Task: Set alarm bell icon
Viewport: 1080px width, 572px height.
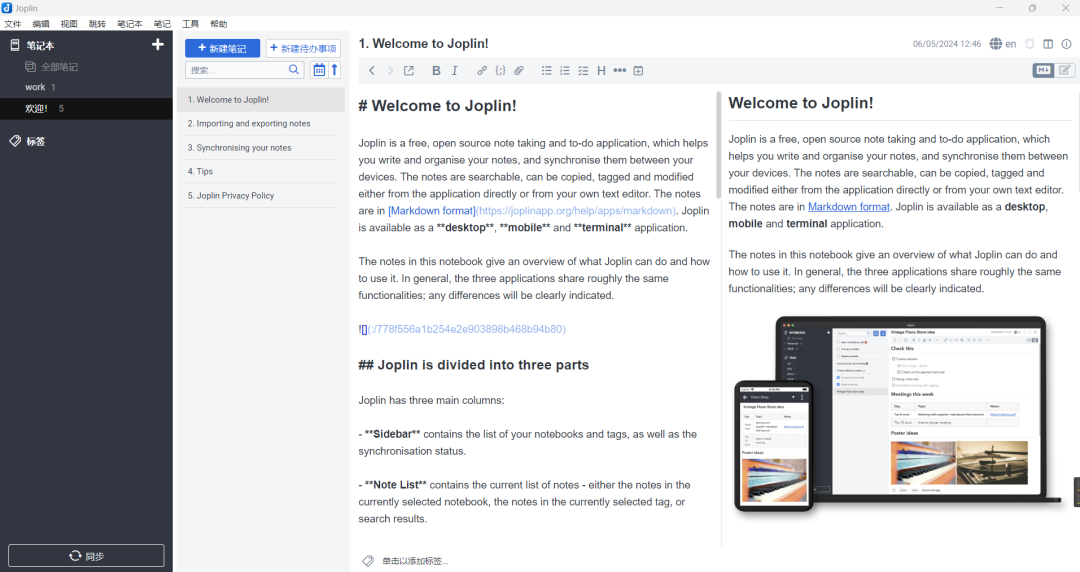Action: (1030, 43)
